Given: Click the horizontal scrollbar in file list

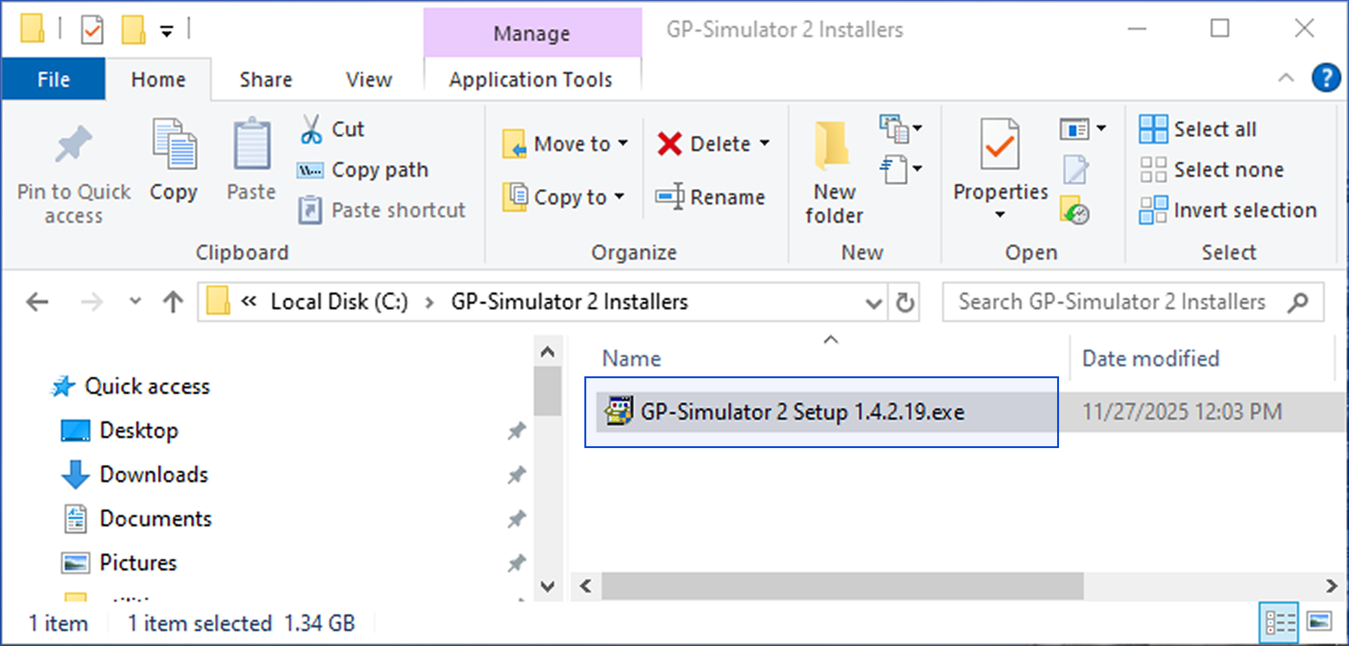Looking at the screenshot, I should pos(842,585).
